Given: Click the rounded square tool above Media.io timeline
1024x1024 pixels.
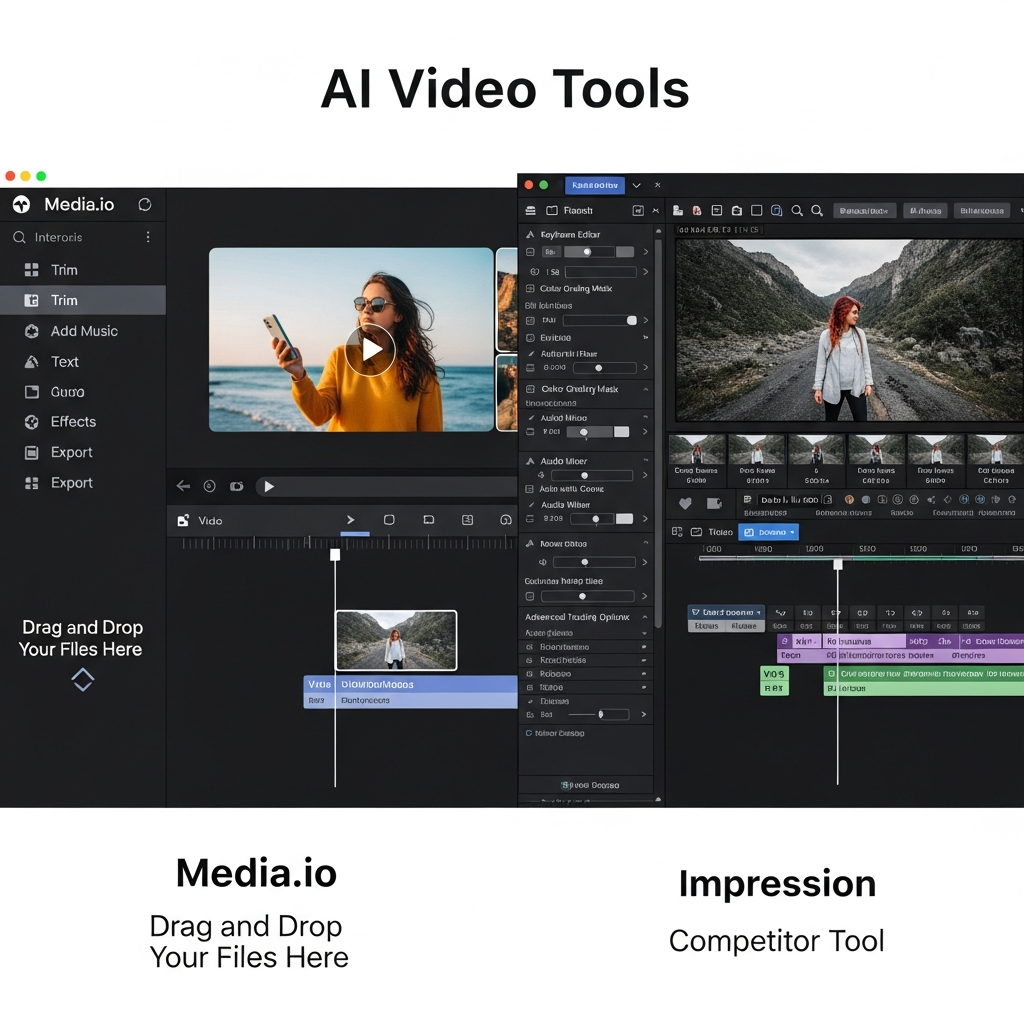Looking at the screenshot, I should click(389, 520).
